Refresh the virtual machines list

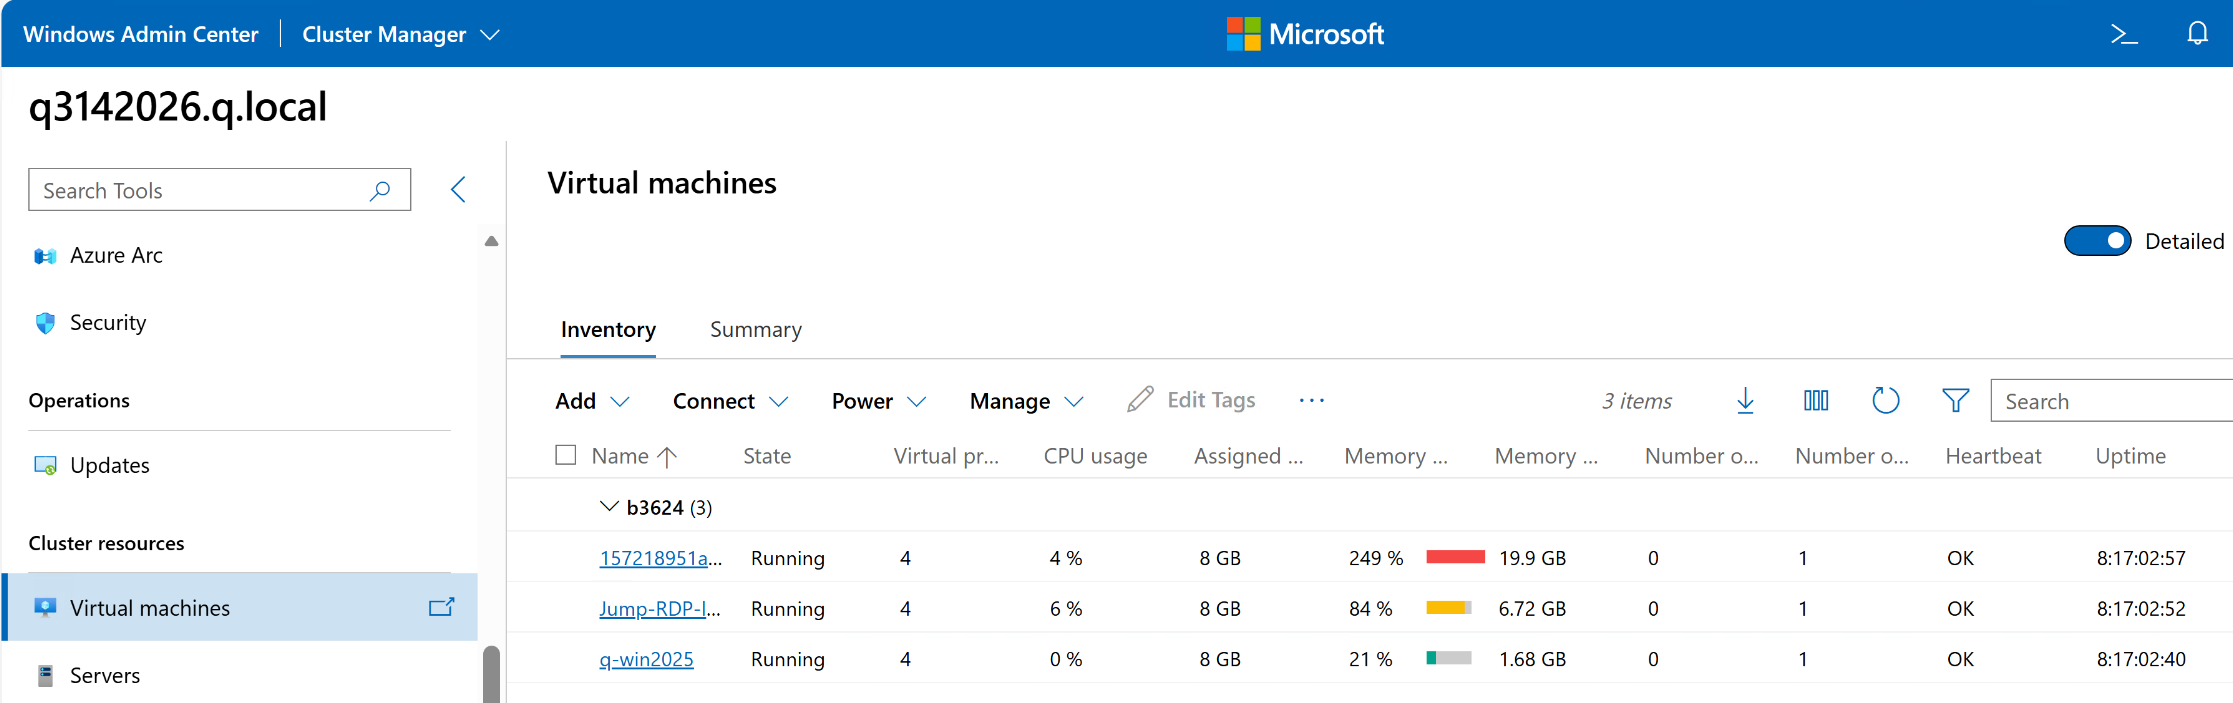coord(1885,401)
